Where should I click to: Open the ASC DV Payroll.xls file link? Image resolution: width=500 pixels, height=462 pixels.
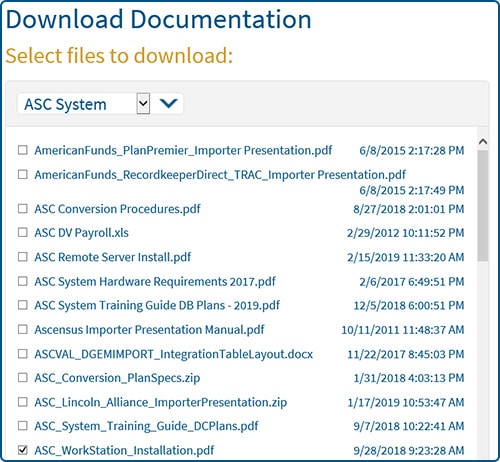click(x=81, y=233)
